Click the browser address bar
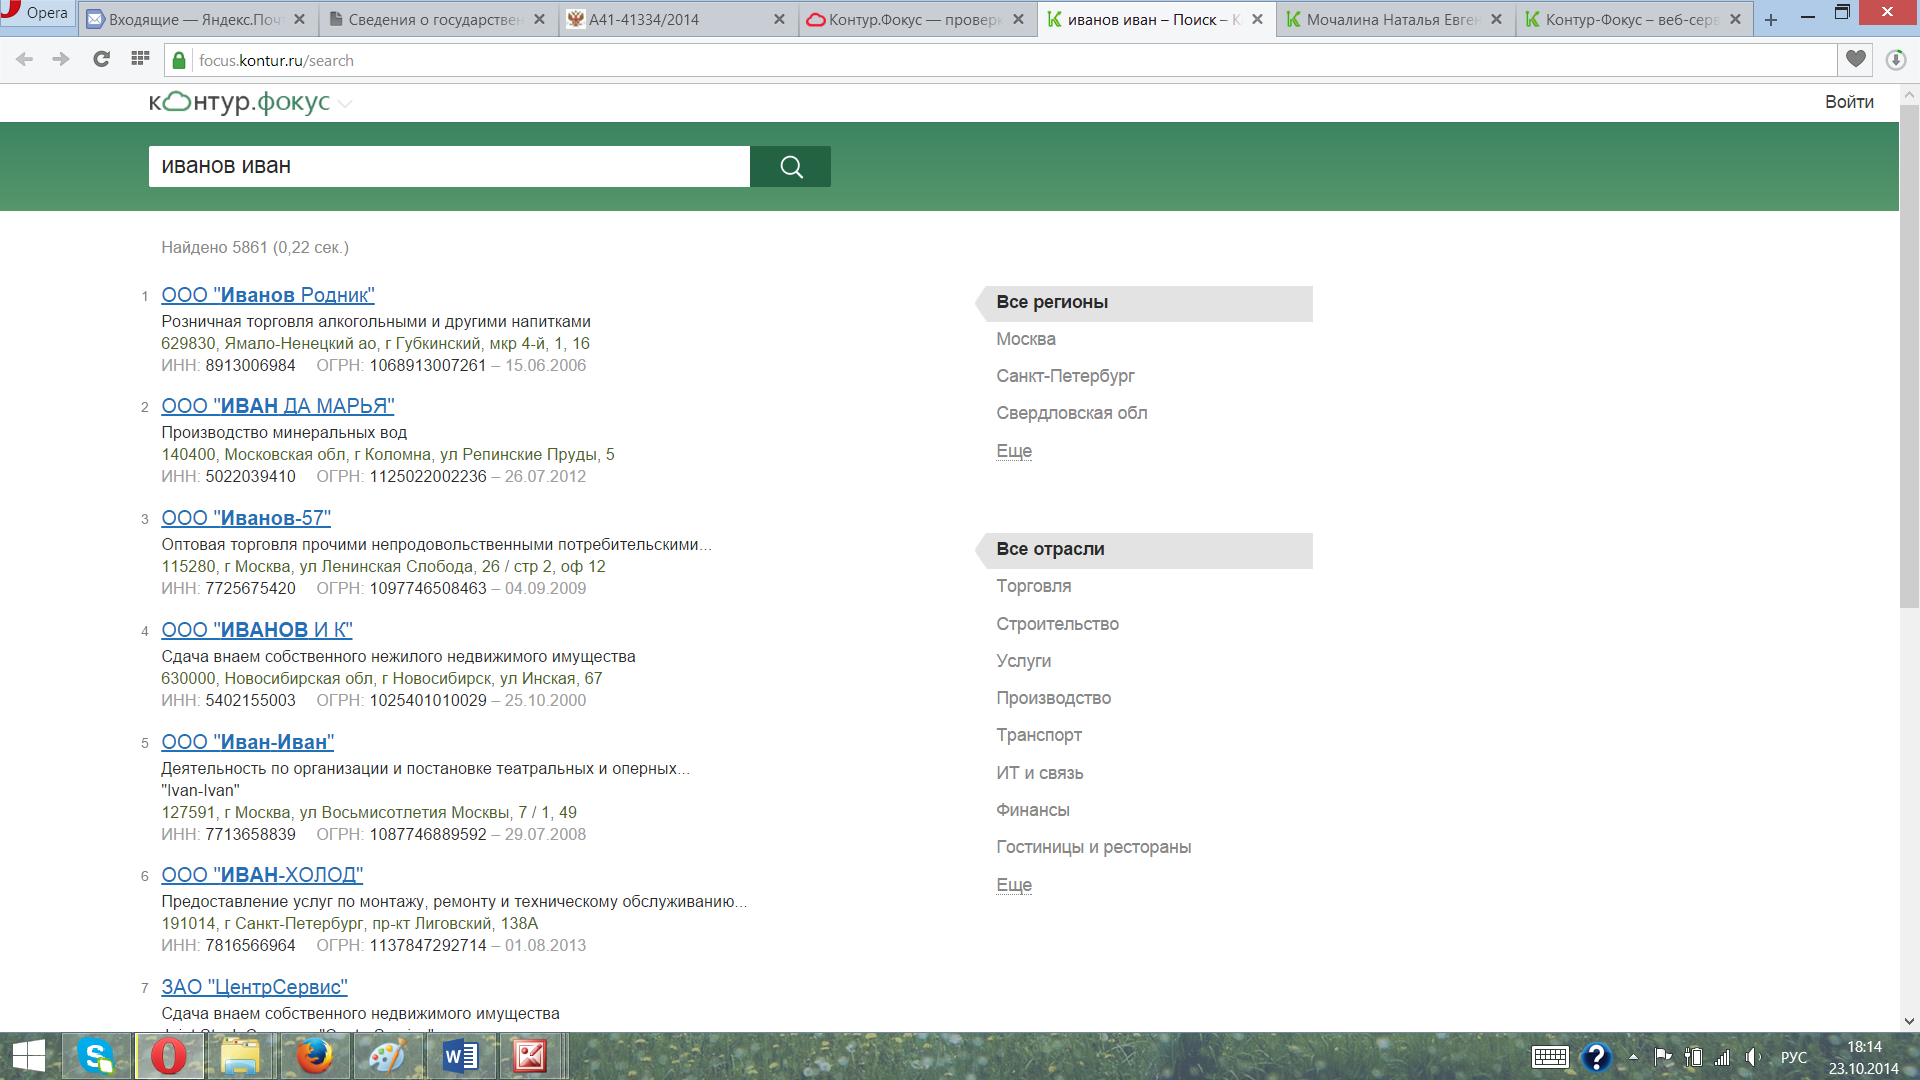 click(x=1000, y=60)
